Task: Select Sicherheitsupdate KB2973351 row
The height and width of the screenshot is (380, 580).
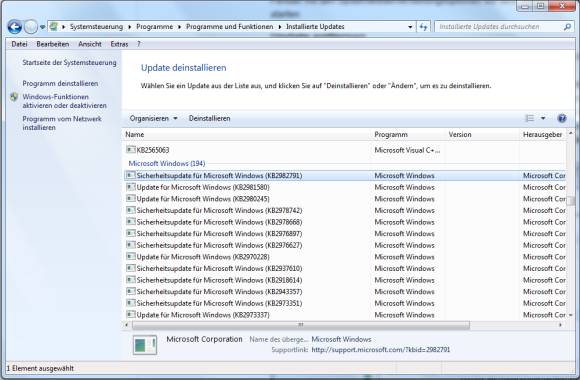Action: point(345,303)
